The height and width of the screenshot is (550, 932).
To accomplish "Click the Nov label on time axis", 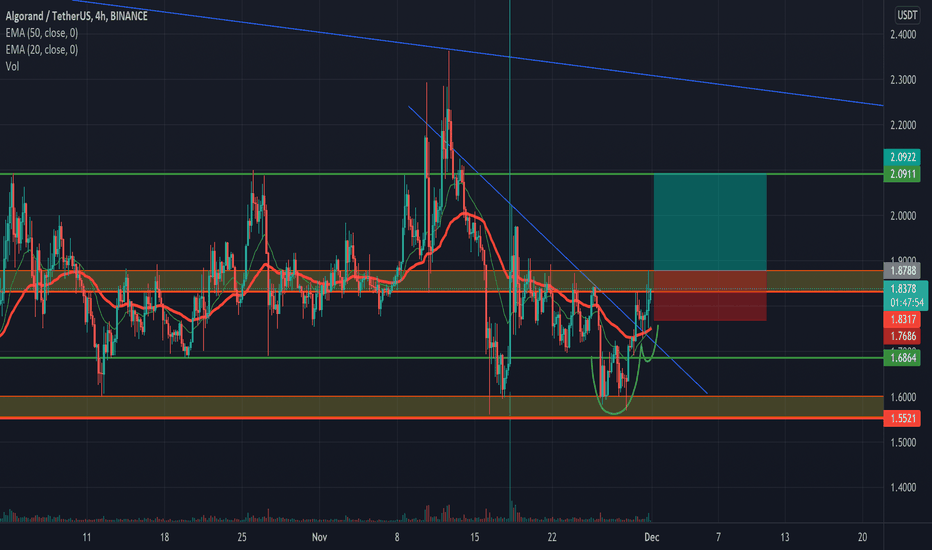I will coord(319,538).
